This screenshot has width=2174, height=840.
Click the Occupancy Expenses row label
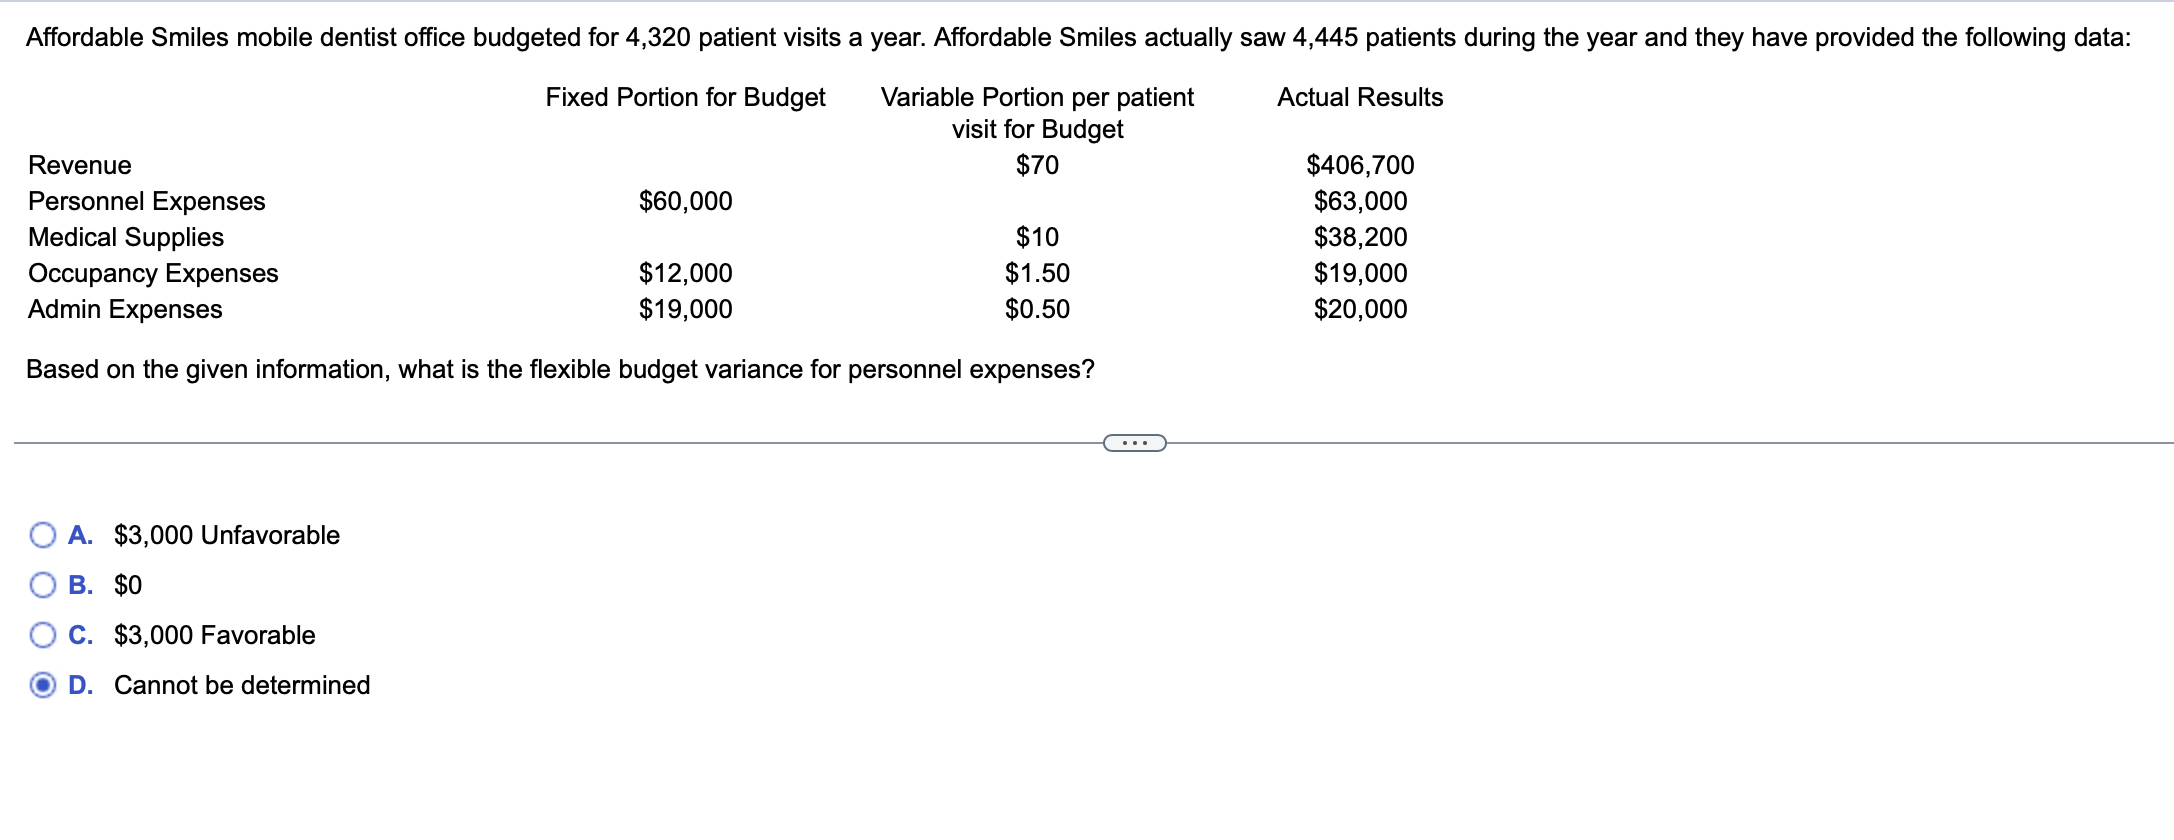[x=153, y=273]
